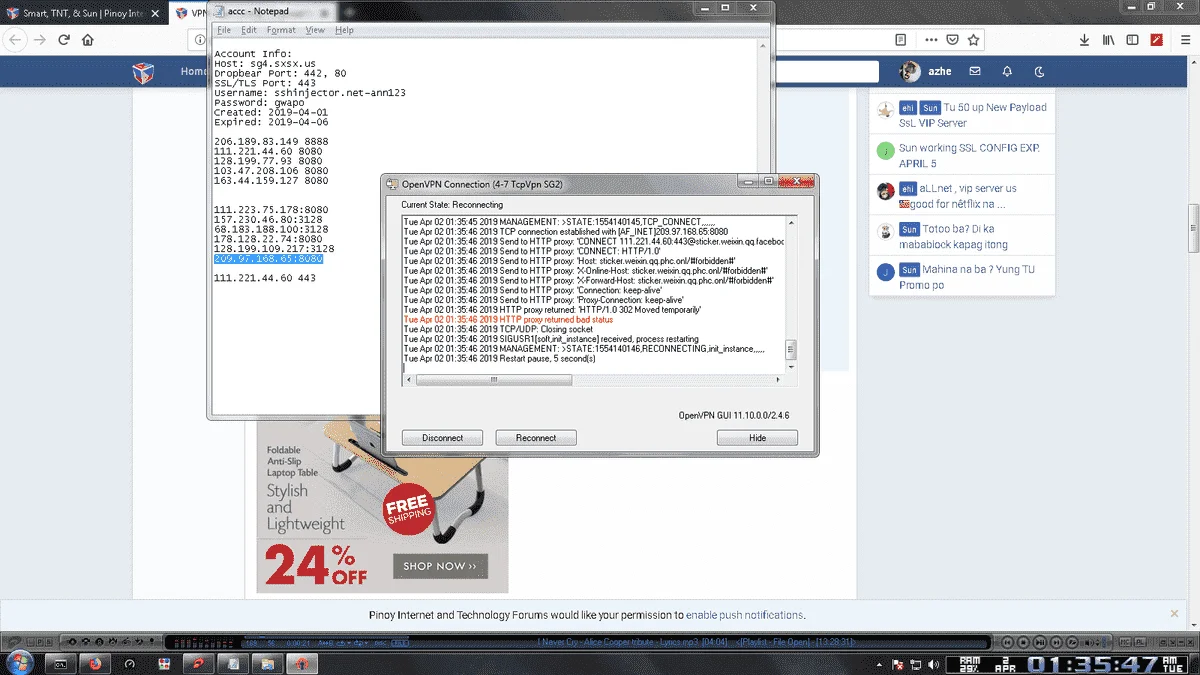This screenshot has width=1200, height=675.
Task: Click '111.221.44.60 443' line in Notepad
Action: point(264,278)
